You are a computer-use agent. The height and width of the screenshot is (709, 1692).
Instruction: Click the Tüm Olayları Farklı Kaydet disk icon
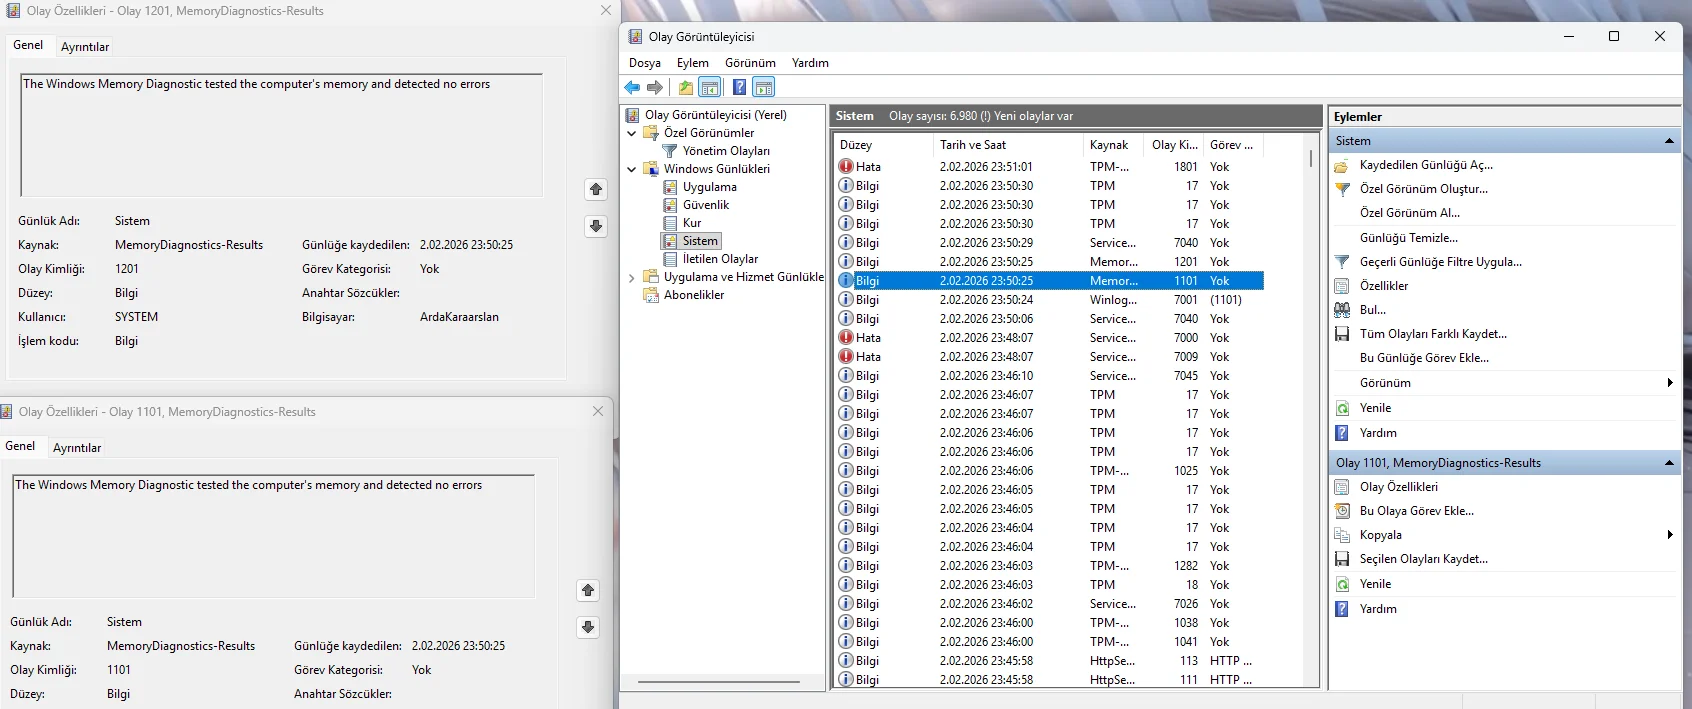click(x=1342, y=334)
